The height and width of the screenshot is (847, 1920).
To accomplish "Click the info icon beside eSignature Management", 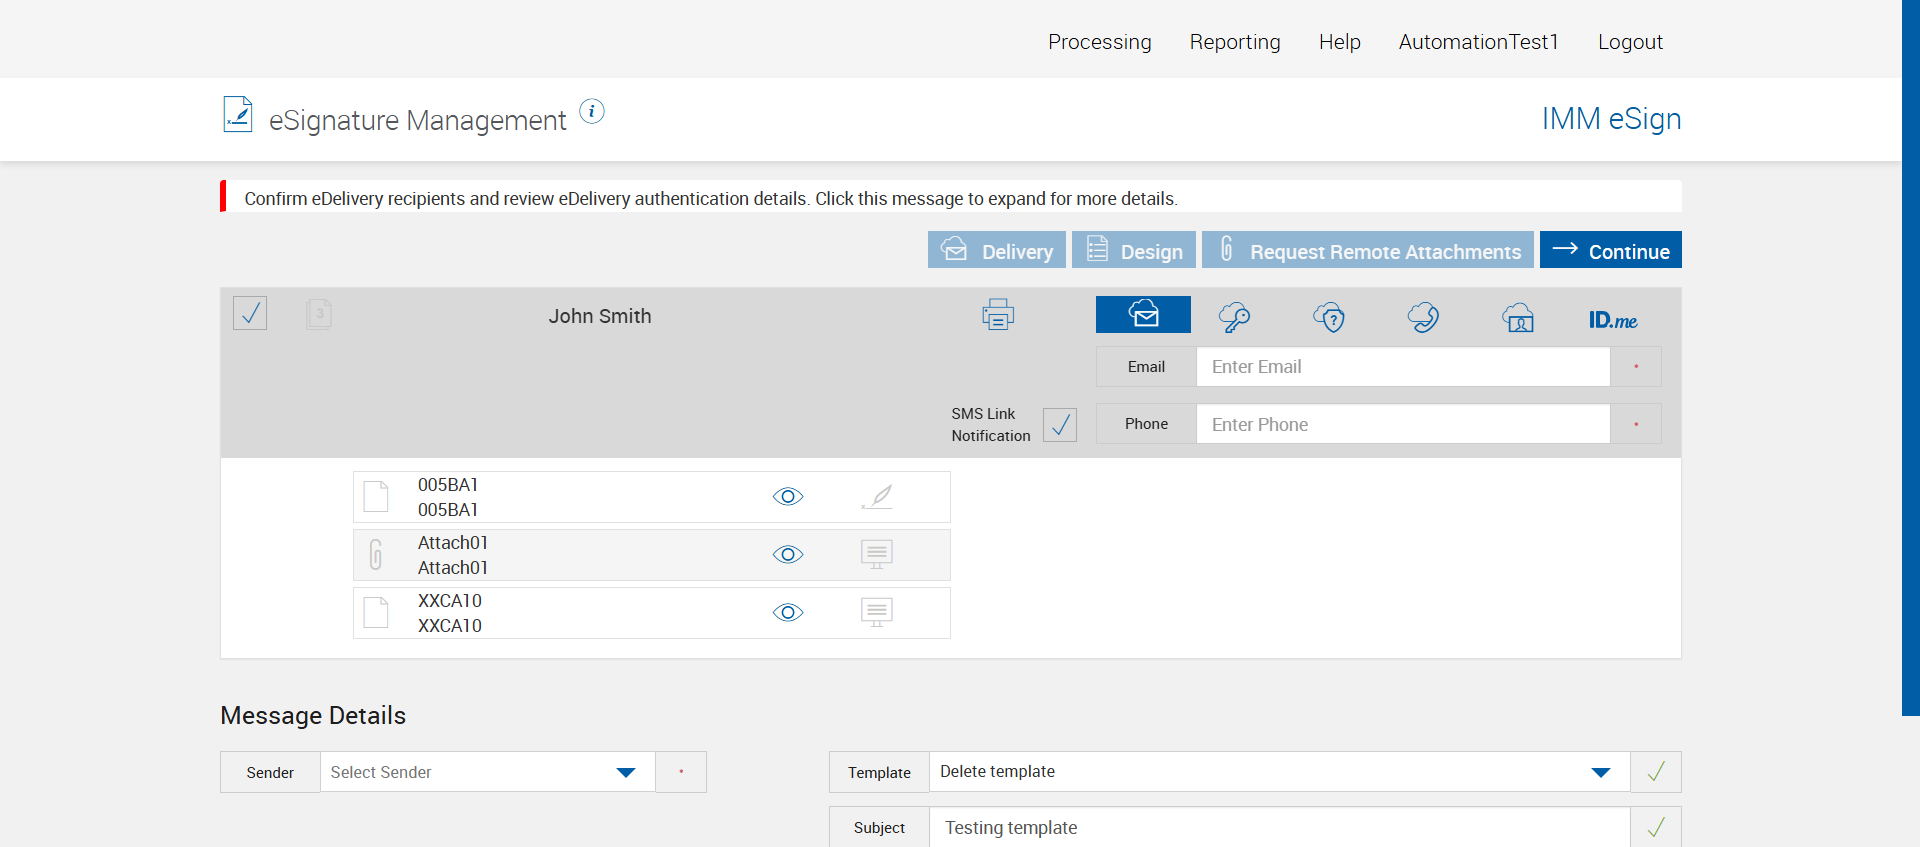I will click(592, 112).
